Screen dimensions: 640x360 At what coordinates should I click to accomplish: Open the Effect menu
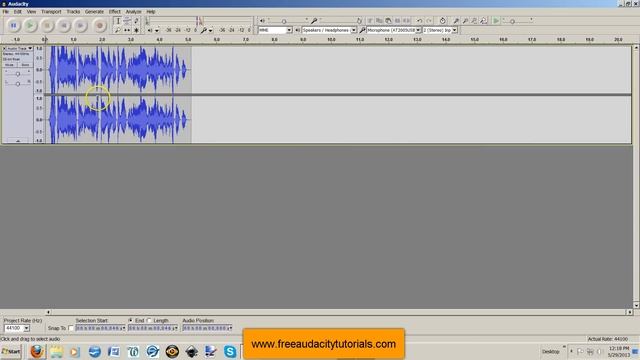click(x=115, y=12)
